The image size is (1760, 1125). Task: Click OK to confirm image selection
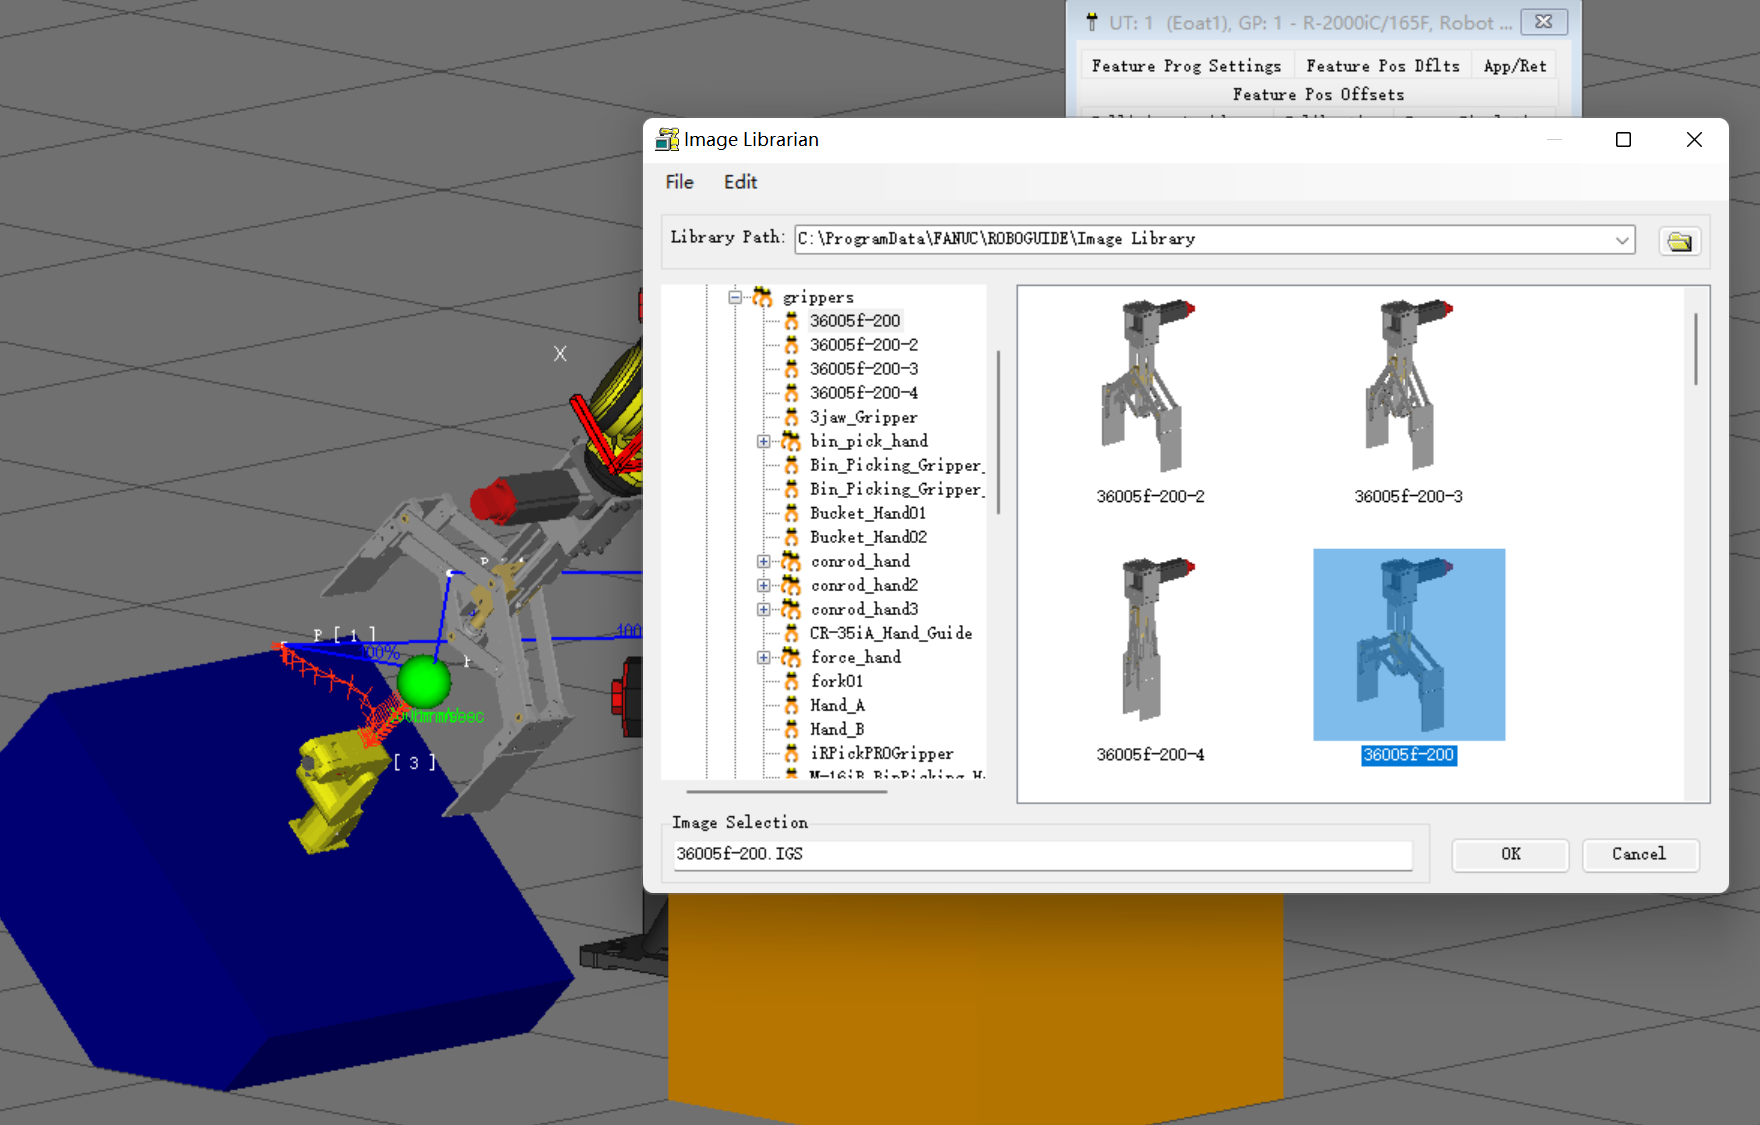pyautogui.click(x=1510, y=854)
